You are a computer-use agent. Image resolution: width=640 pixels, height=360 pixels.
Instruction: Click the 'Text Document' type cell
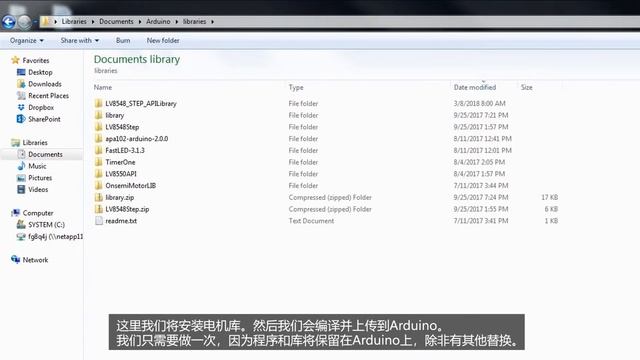(311, 221)
